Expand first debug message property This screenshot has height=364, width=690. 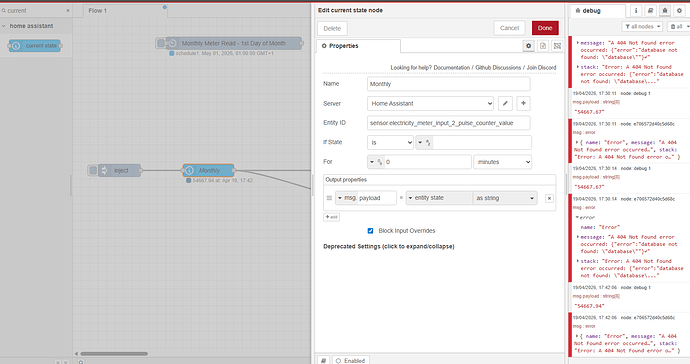click(x=578, y=43)
